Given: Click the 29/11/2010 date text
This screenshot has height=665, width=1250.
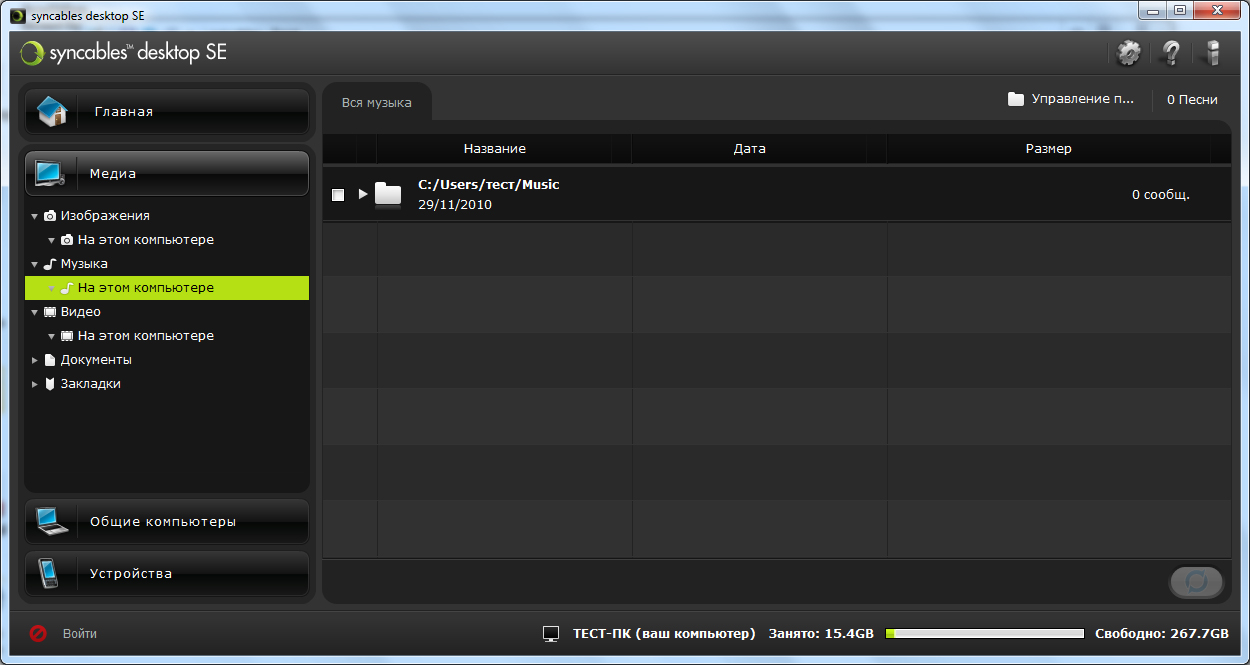Looking at the screenshot, I should 455,205.
